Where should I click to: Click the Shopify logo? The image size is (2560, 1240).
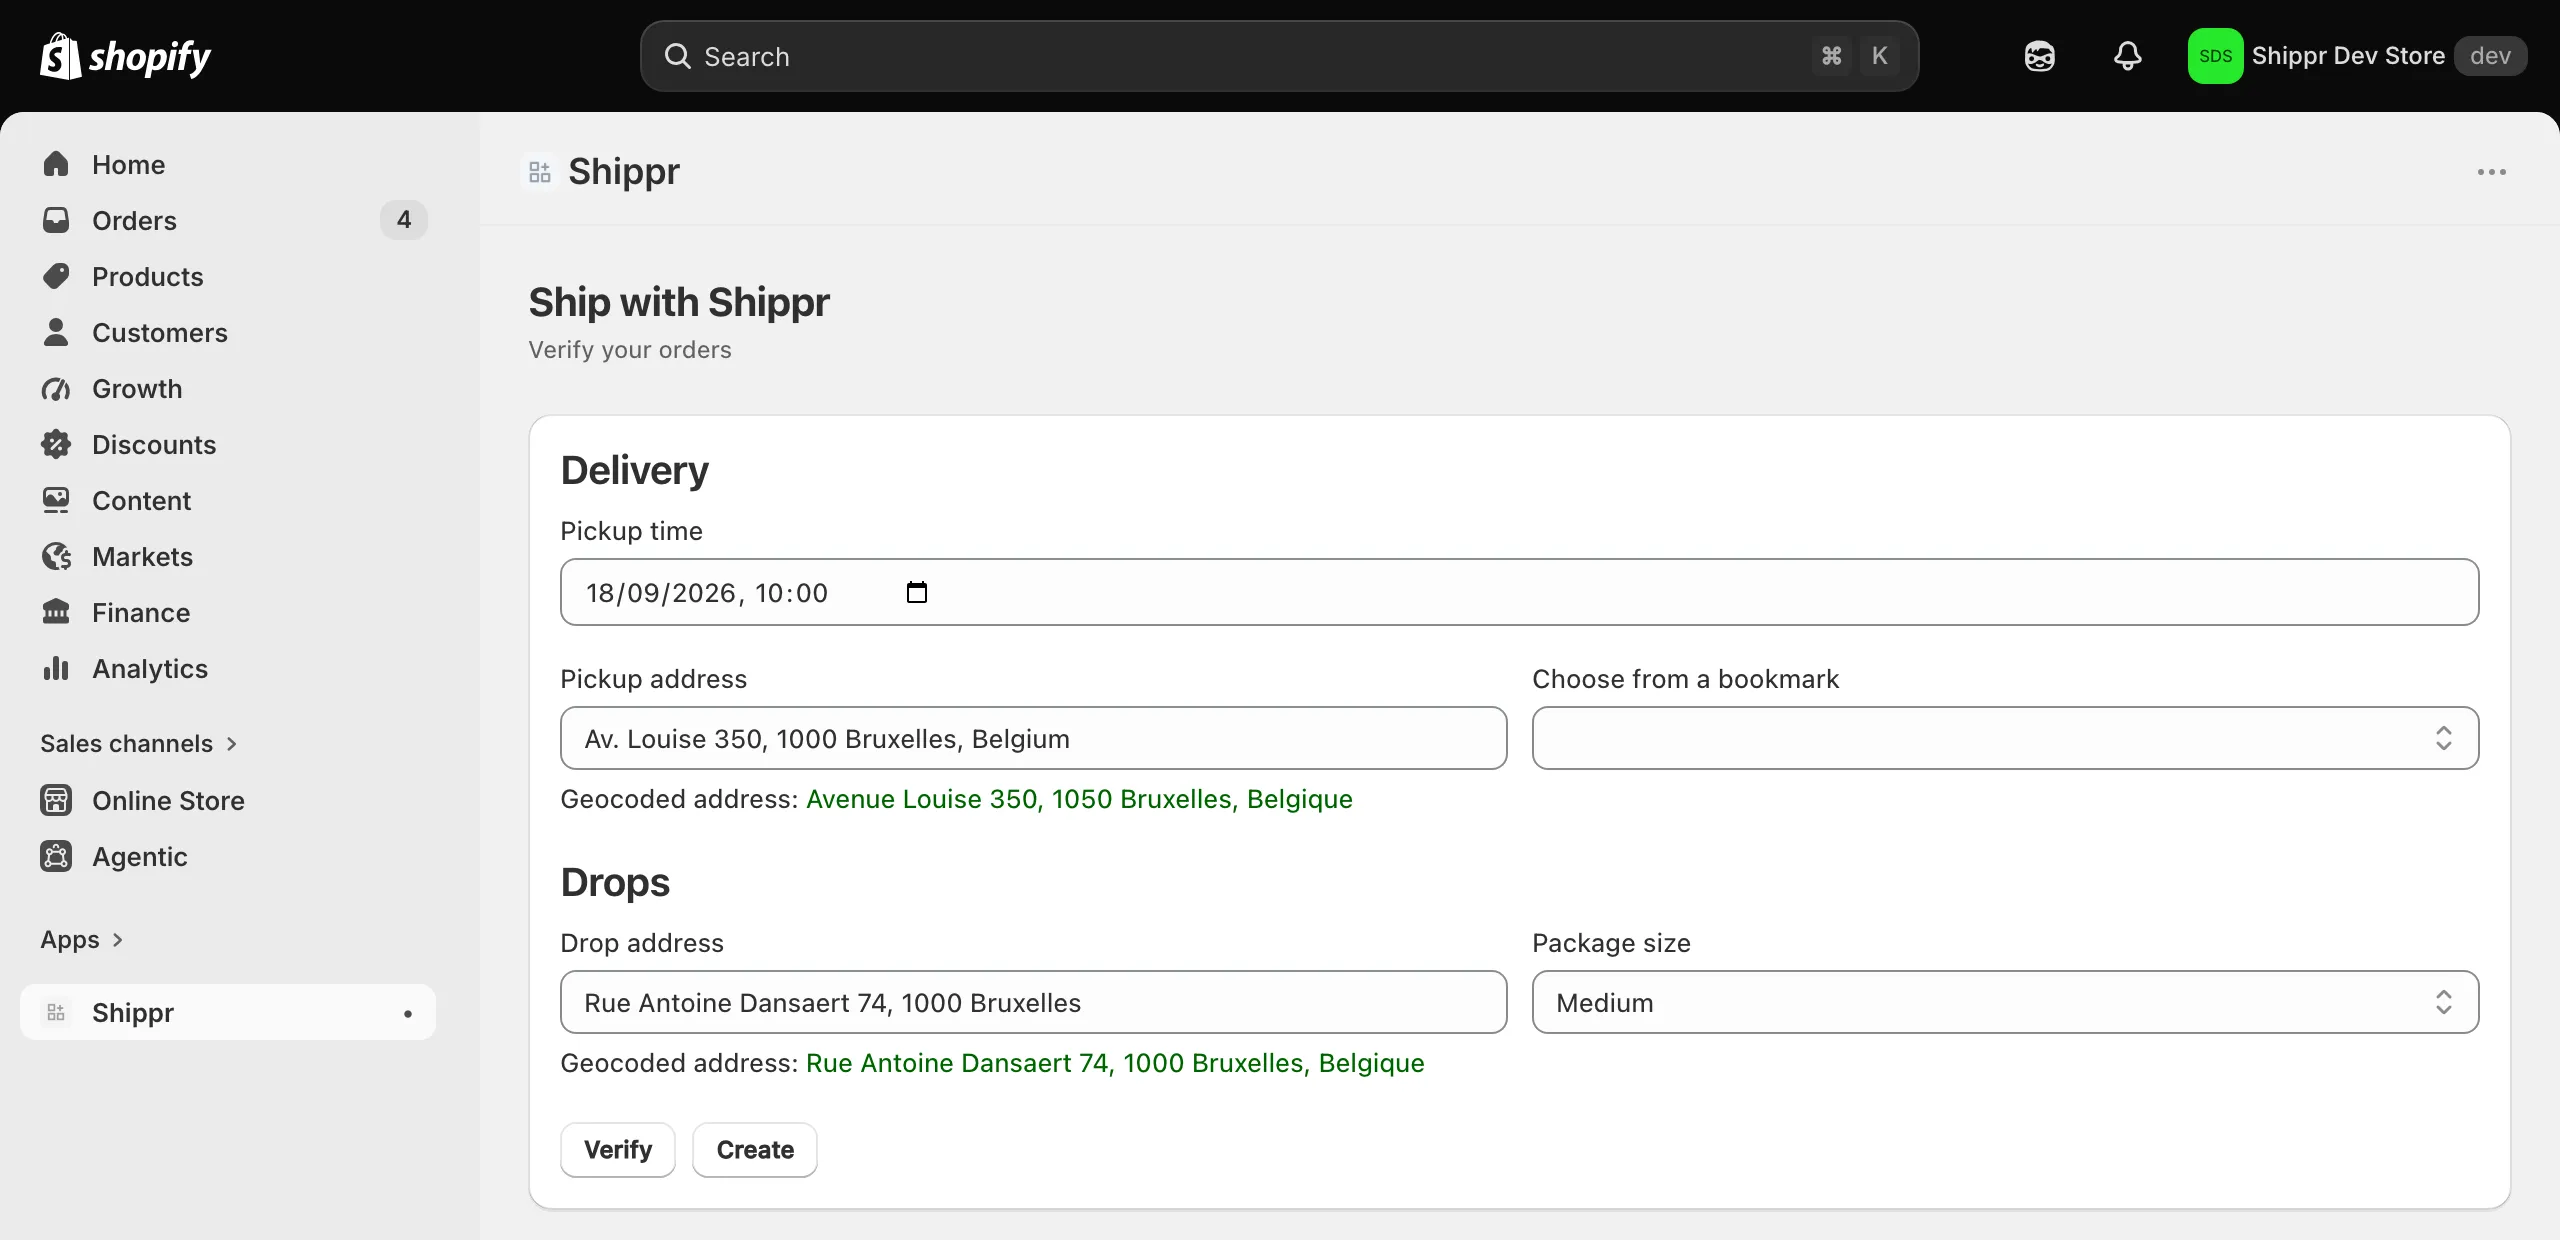[125, 56]
